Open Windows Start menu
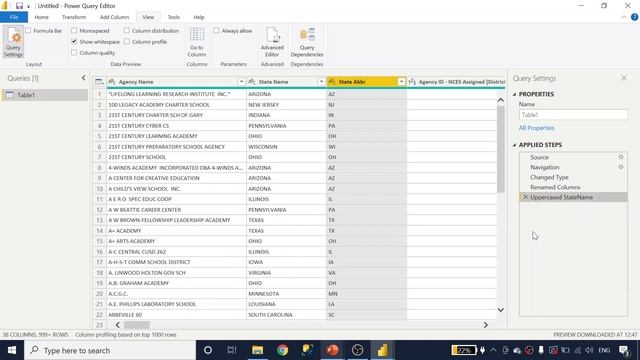This screenshot has height=360, width=640. (12, 350)
